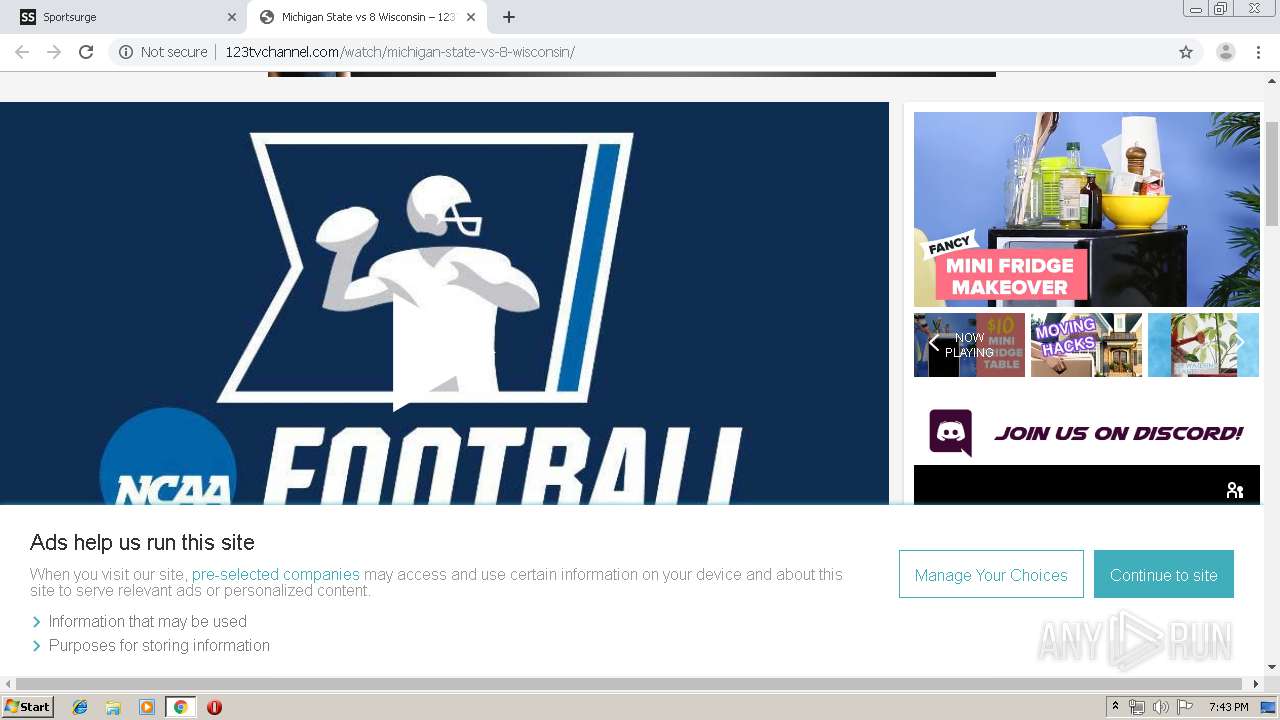
Task: Open the pre-selected companies link
Action: 275,574
